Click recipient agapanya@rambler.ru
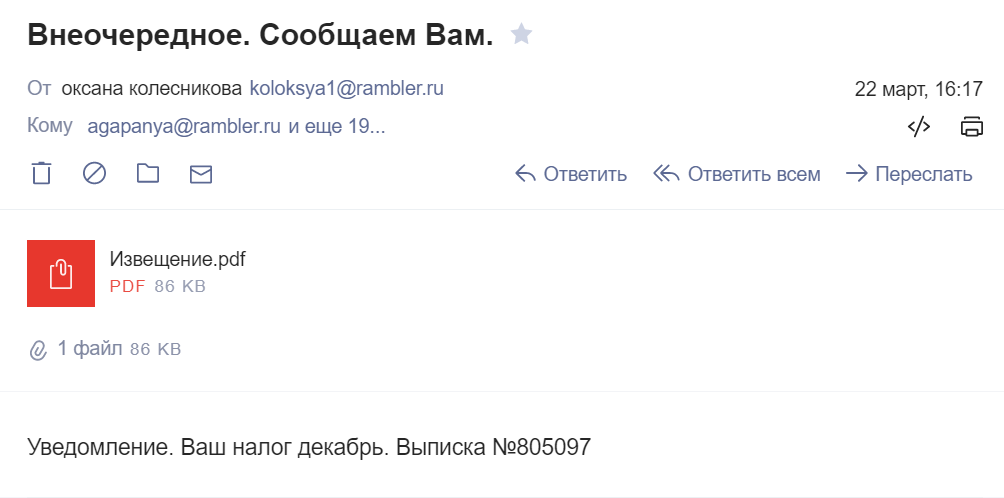 click(x=185, y=126)
